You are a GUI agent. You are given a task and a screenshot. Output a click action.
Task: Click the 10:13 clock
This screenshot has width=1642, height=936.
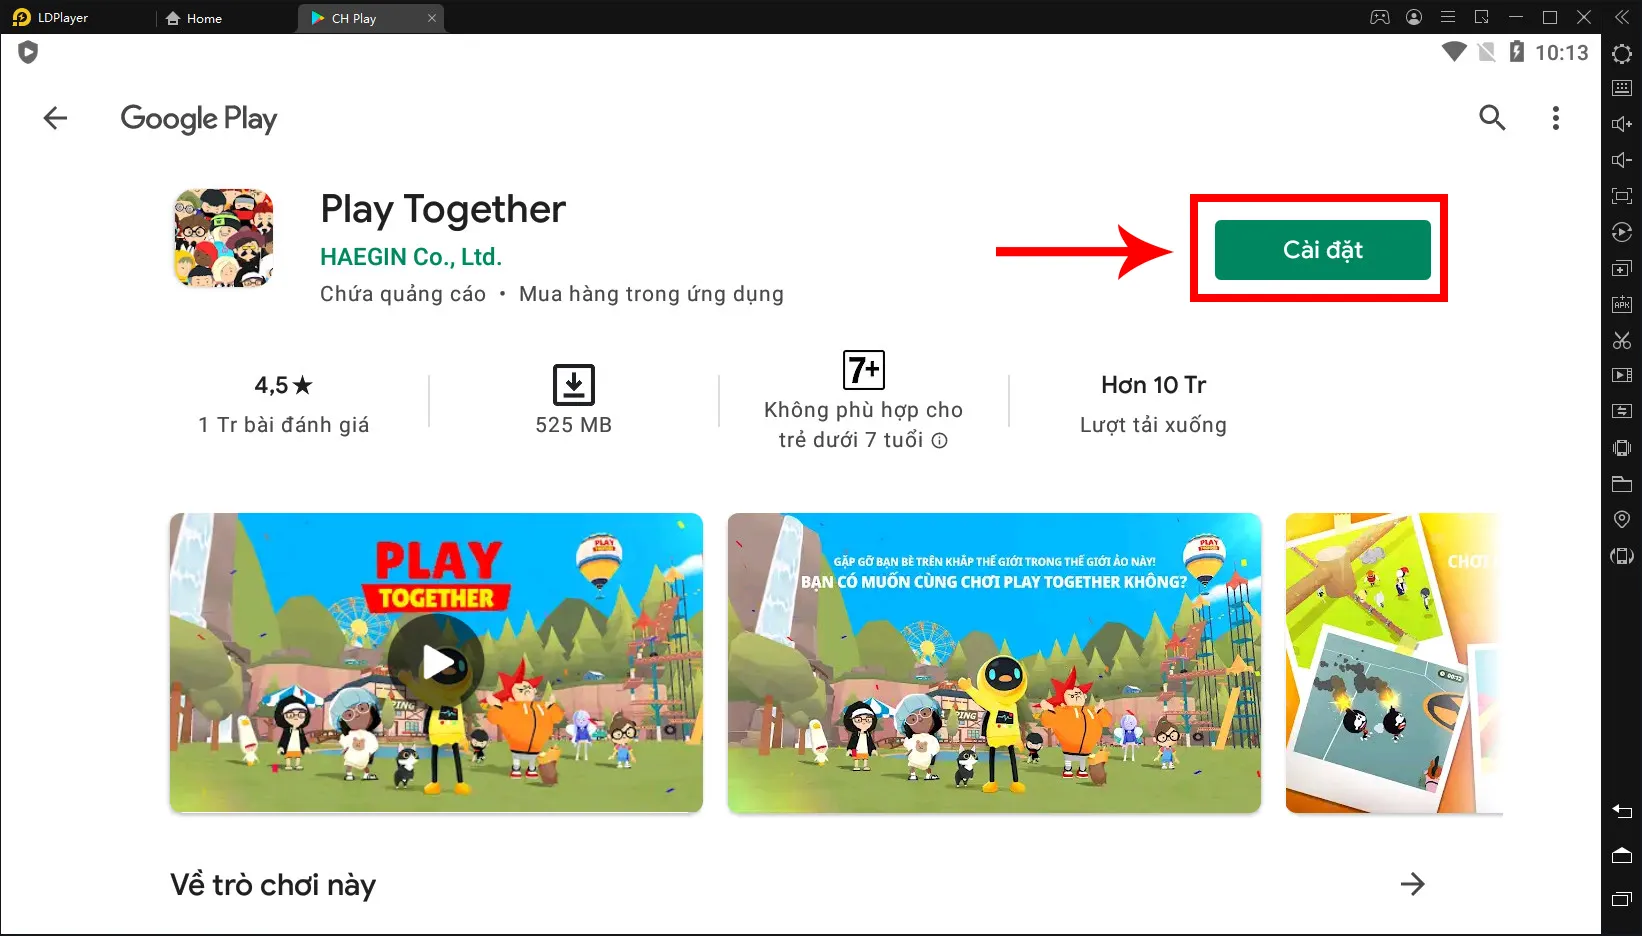coord(1562,53)
